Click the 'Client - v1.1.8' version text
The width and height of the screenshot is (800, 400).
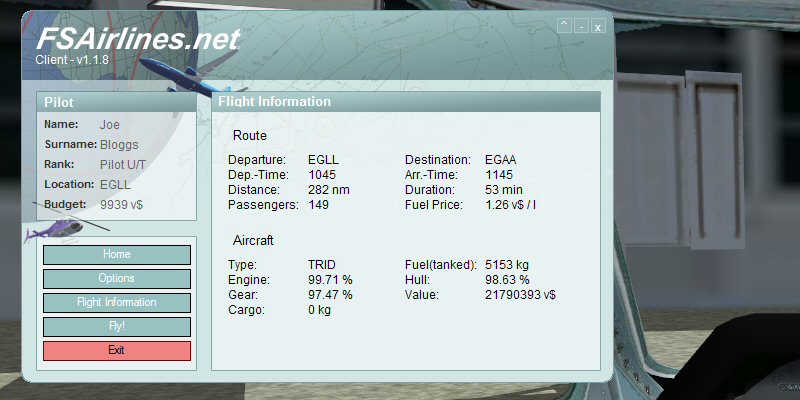pos(72,60)
